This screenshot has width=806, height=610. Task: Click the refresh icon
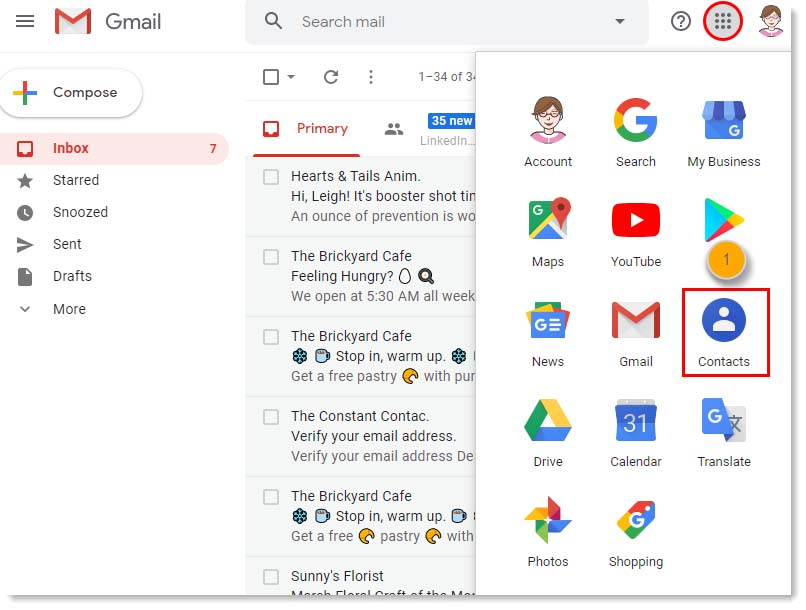(x=331, y=77)
